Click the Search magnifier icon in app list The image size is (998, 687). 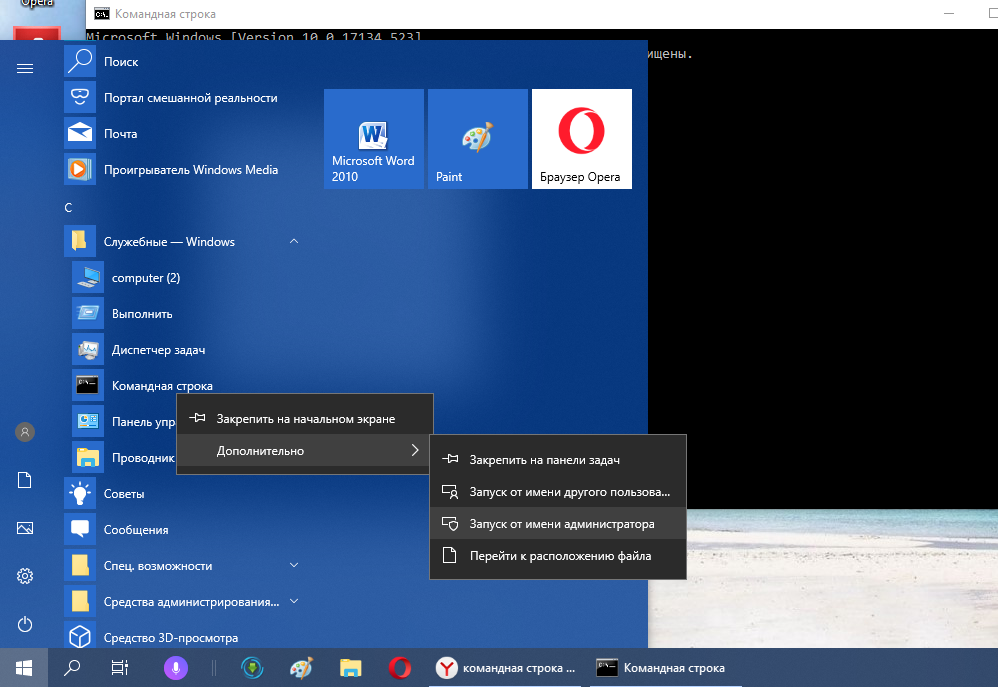point(80,61)
